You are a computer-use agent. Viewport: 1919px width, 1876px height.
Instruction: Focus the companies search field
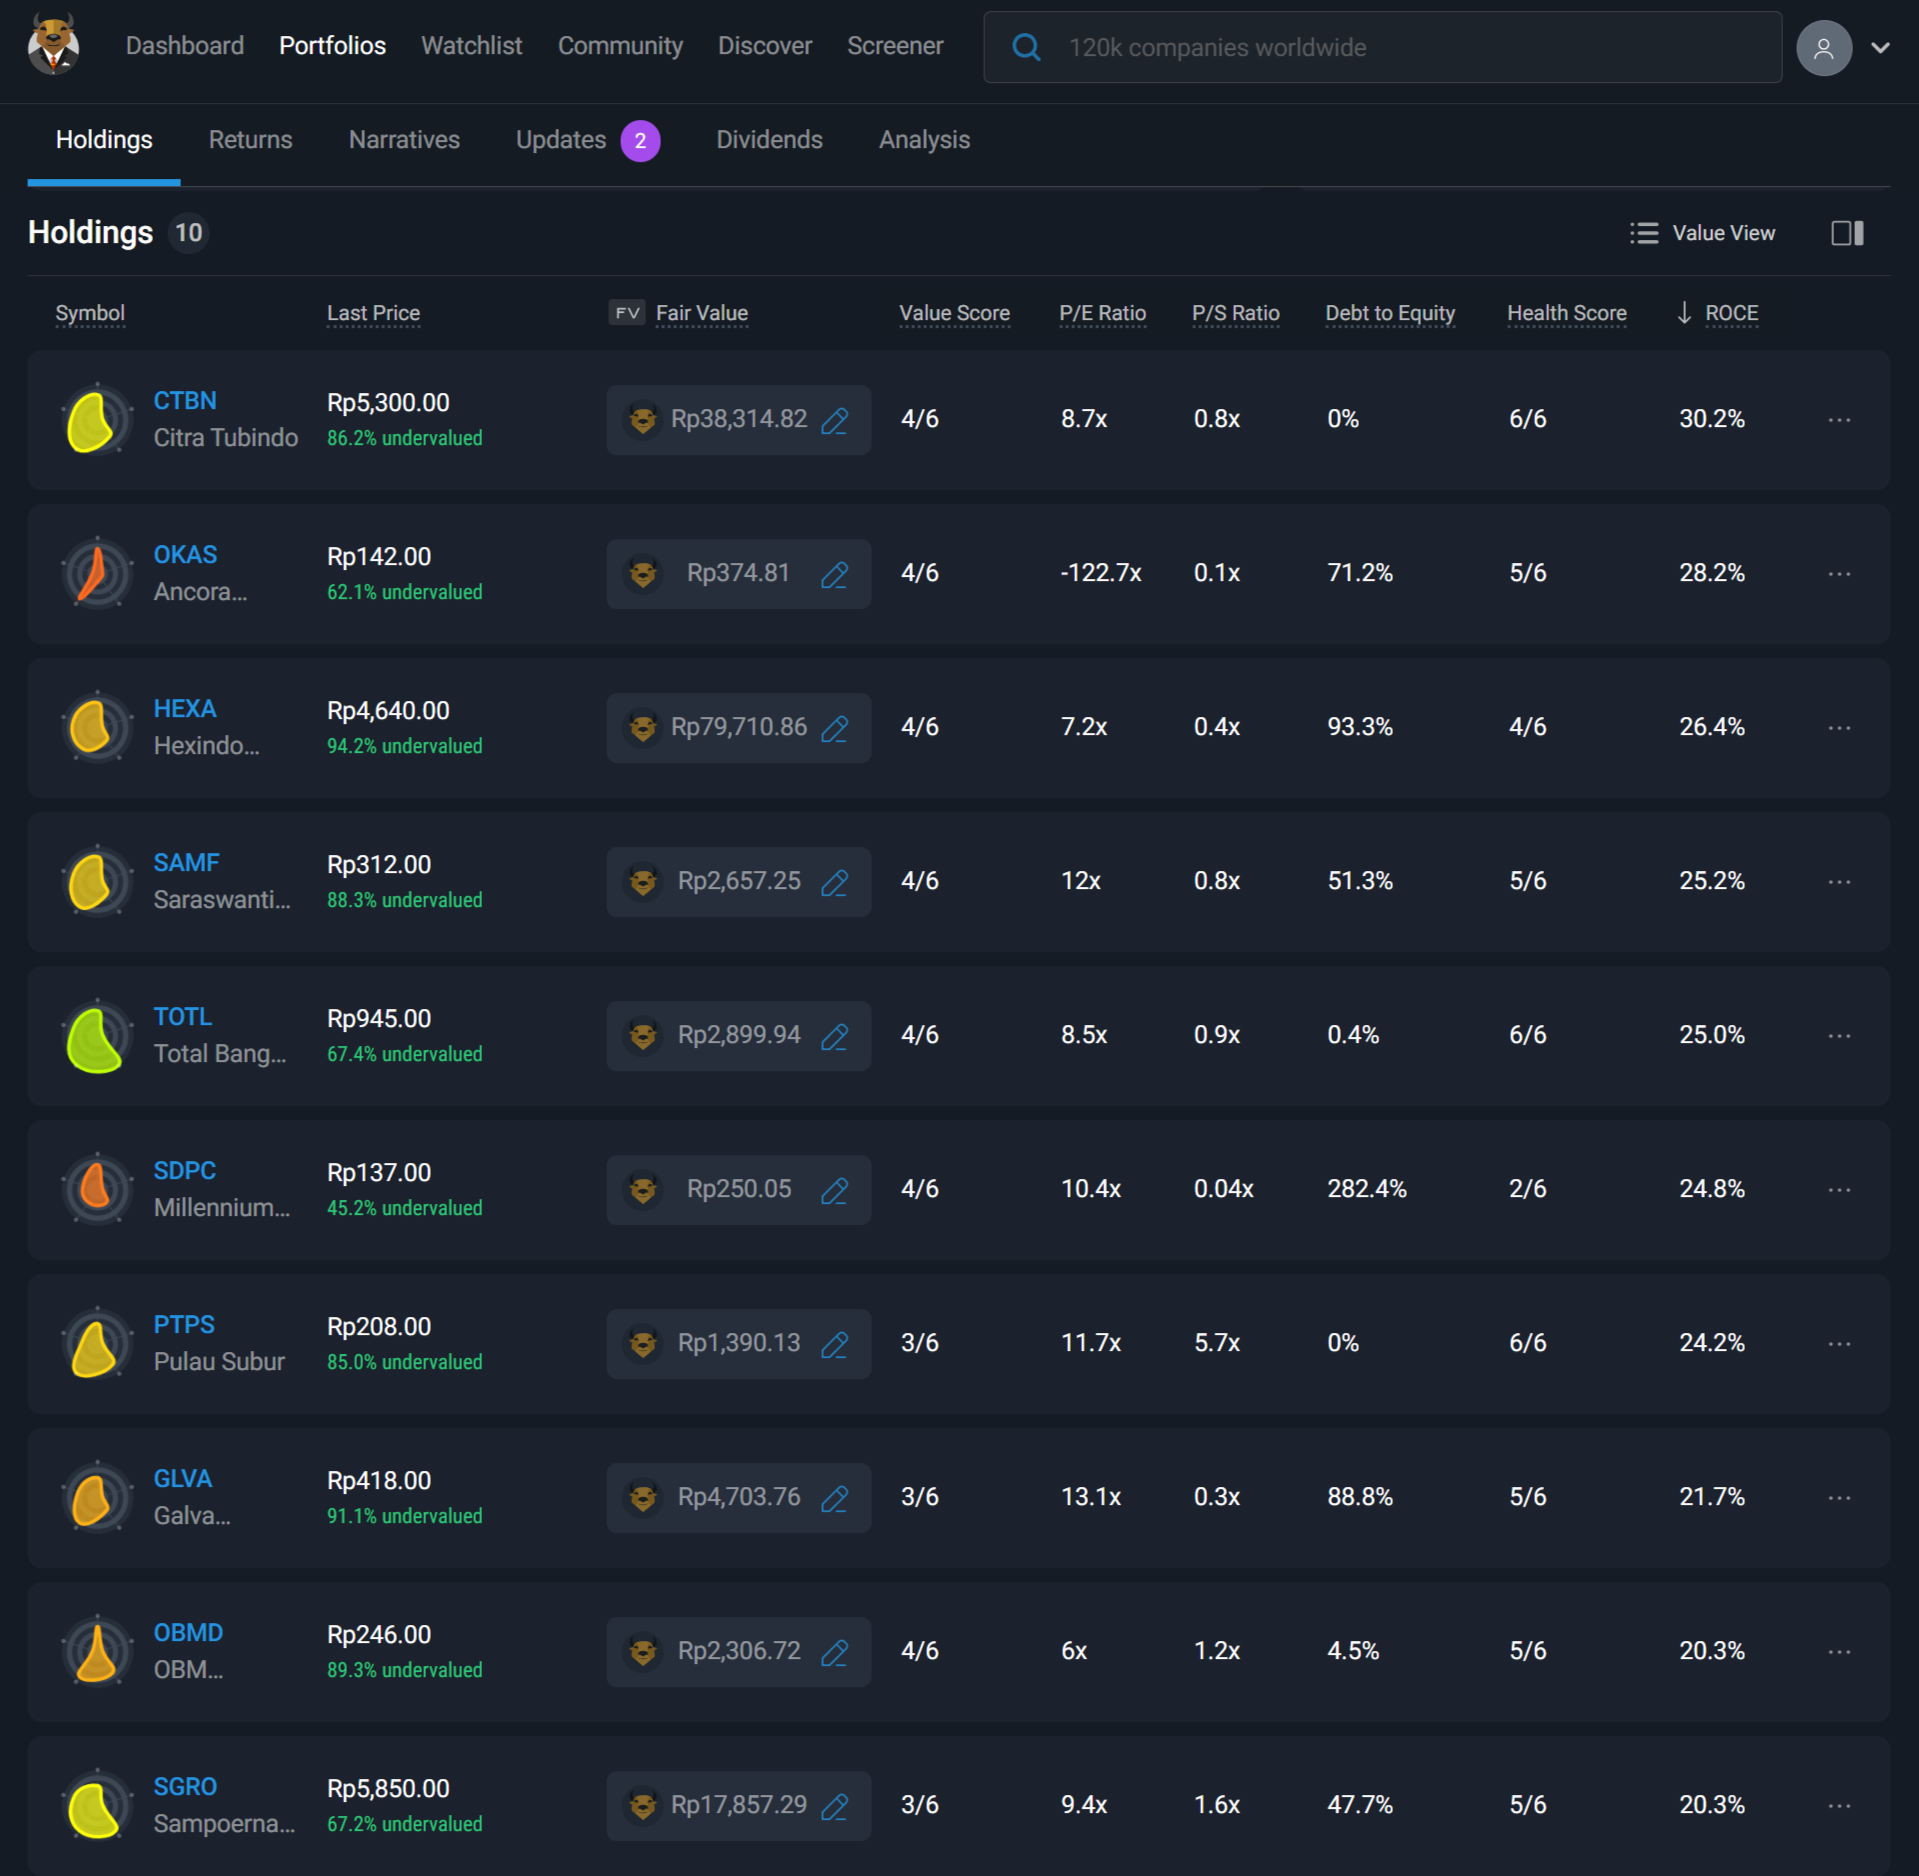coord(1382,47)
